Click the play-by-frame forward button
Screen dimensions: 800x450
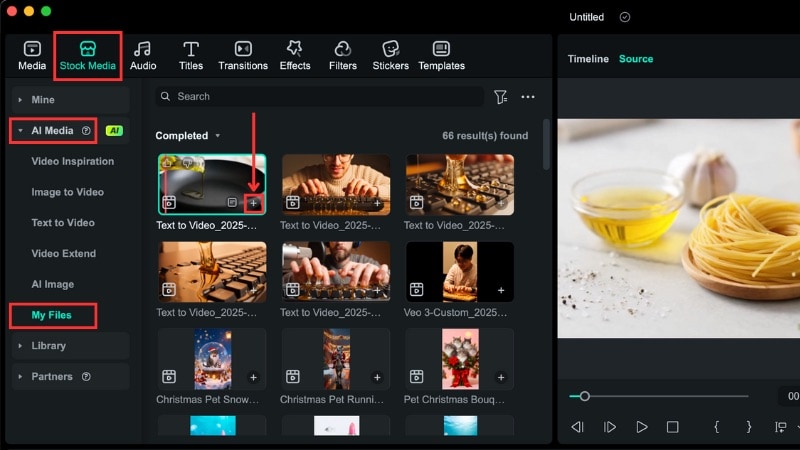pos(610,427)
